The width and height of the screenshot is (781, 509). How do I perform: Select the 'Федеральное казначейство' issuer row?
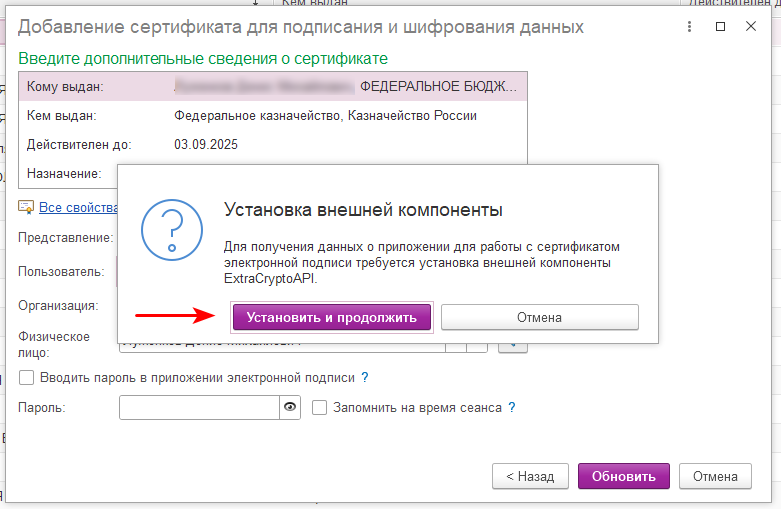[272, 116]
